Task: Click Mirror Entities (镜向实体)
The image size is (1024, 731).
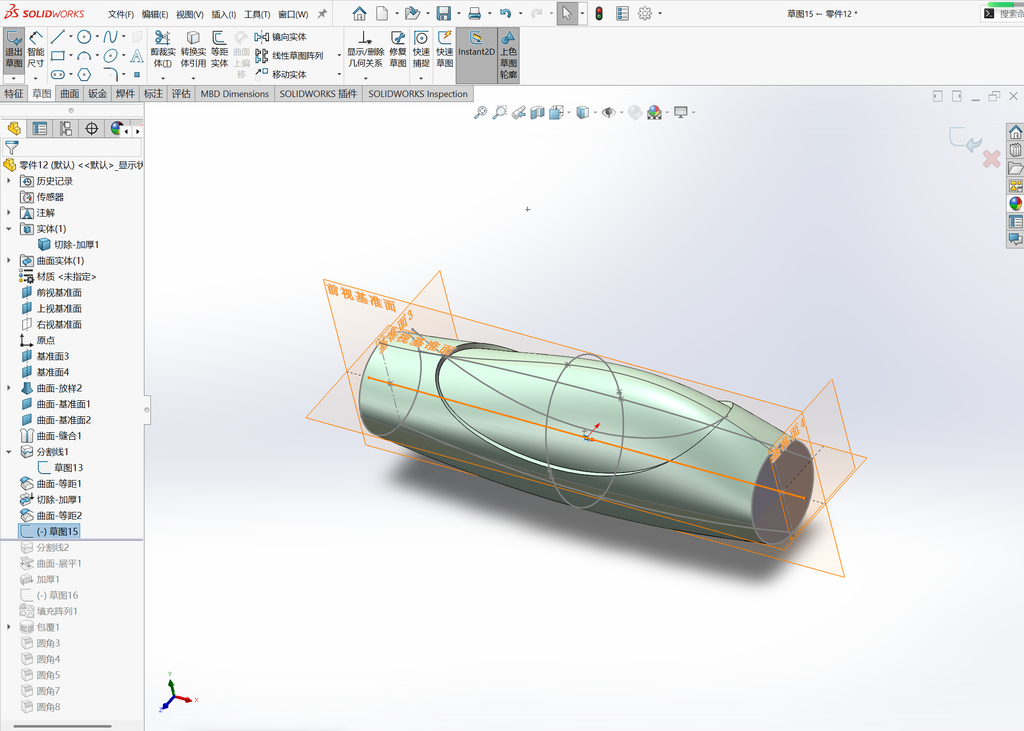Action: [281, 37]
